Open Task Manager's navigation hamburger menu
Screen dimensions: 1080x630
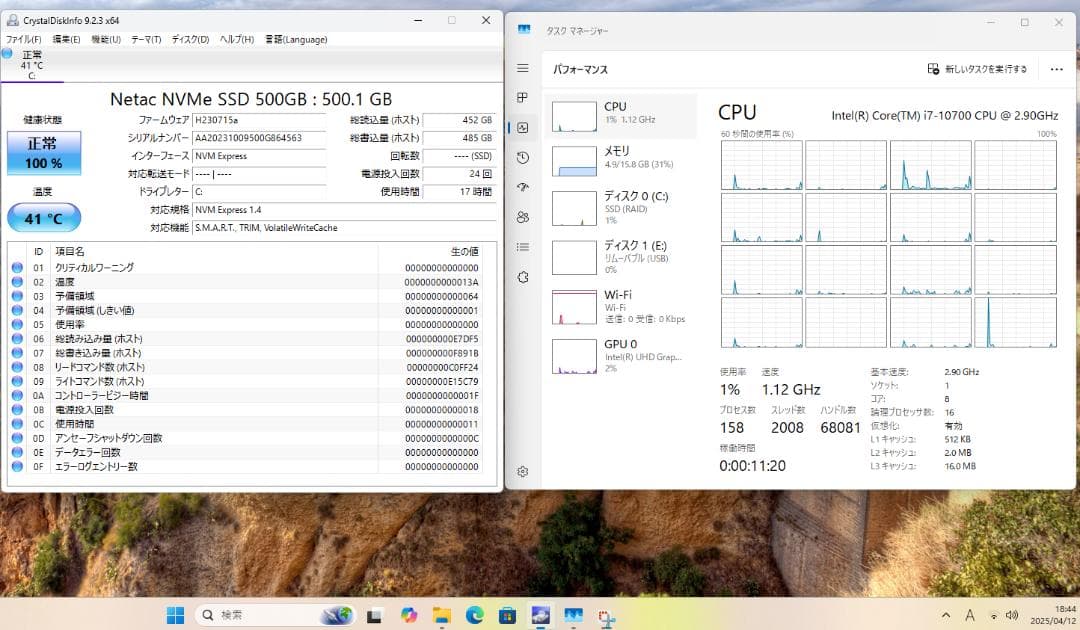(x=522, y=68)
